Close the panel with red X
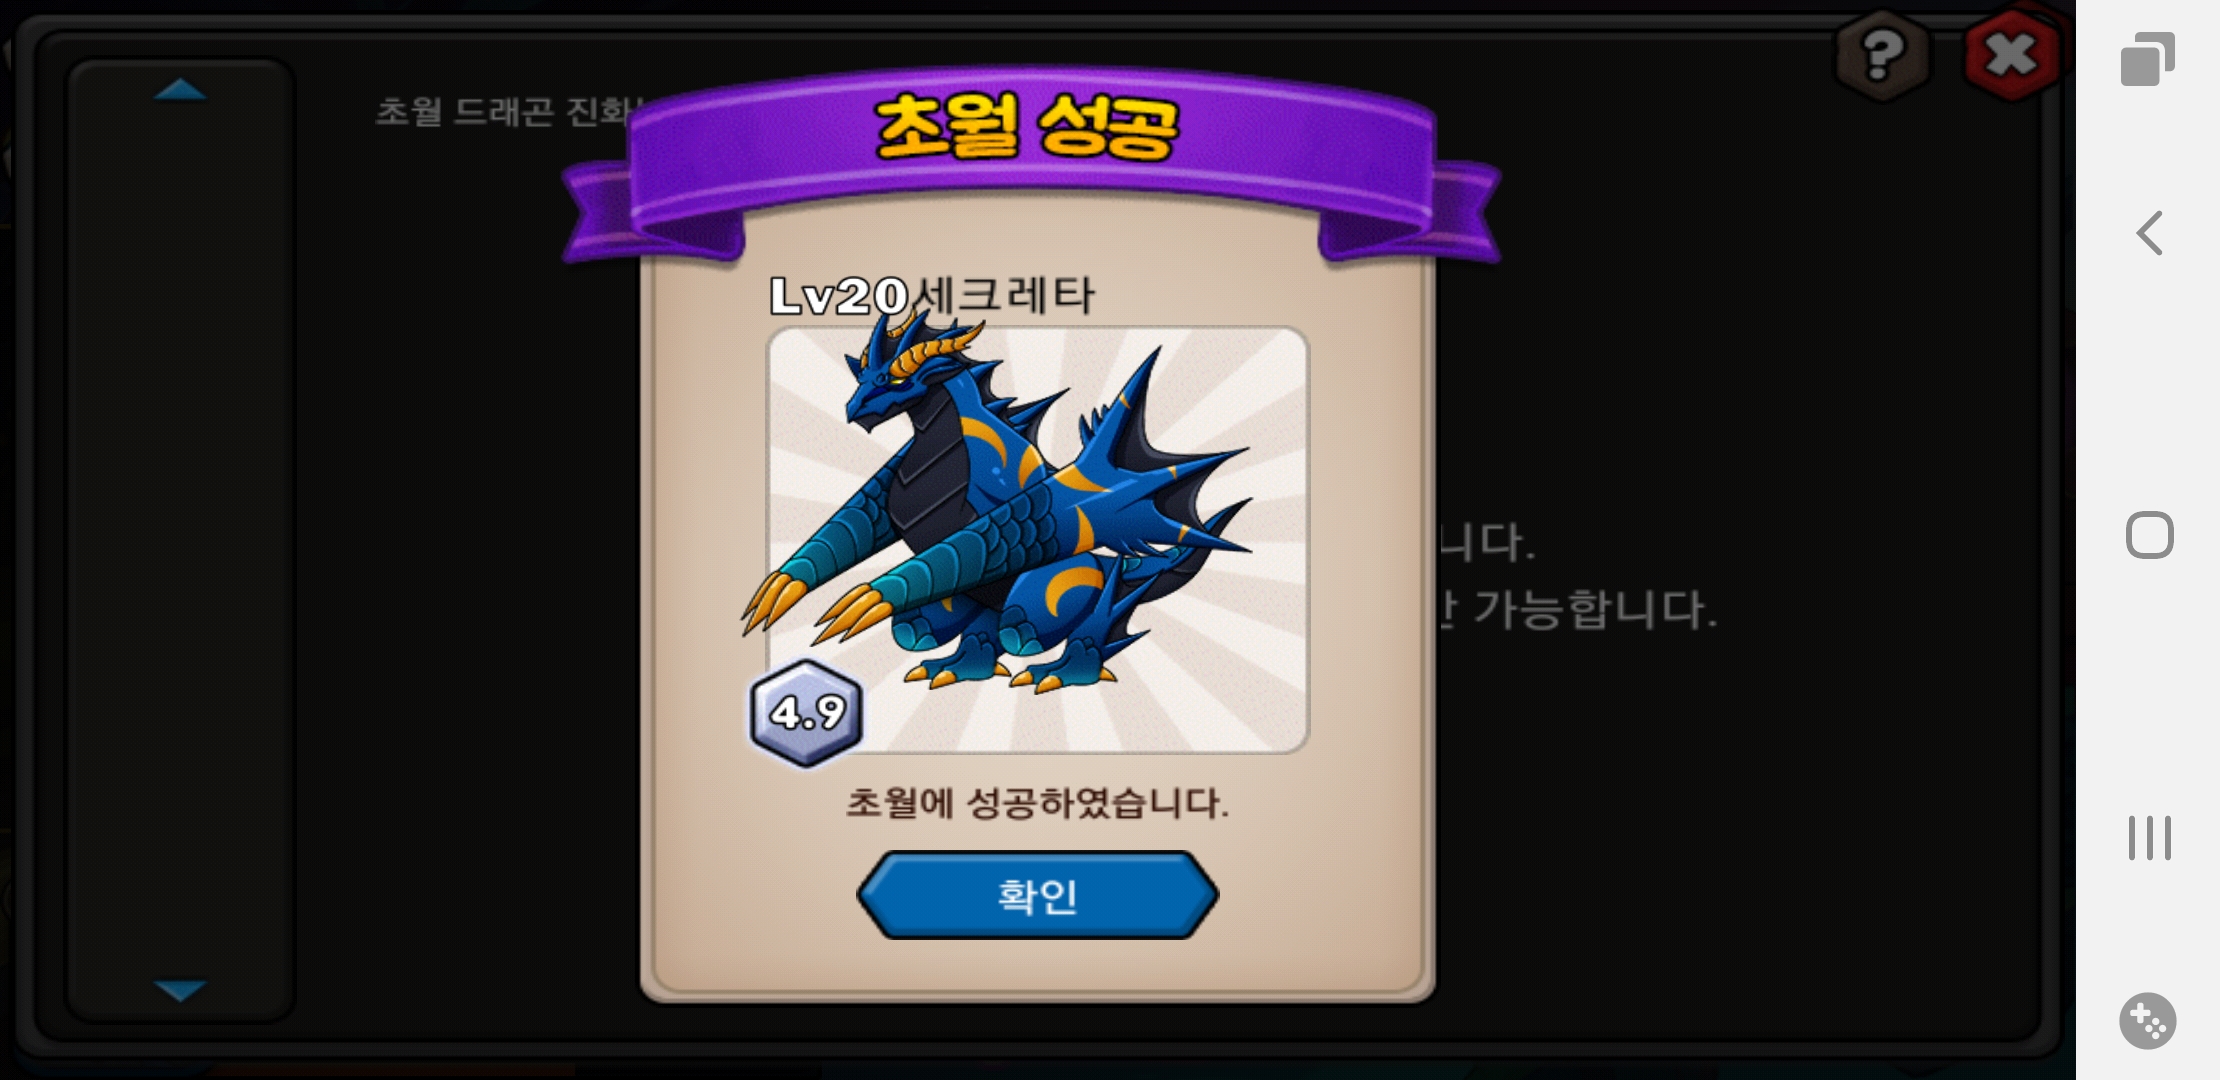The width and height of the screenshot is (2220, 1080). (x=2012, y=55)
